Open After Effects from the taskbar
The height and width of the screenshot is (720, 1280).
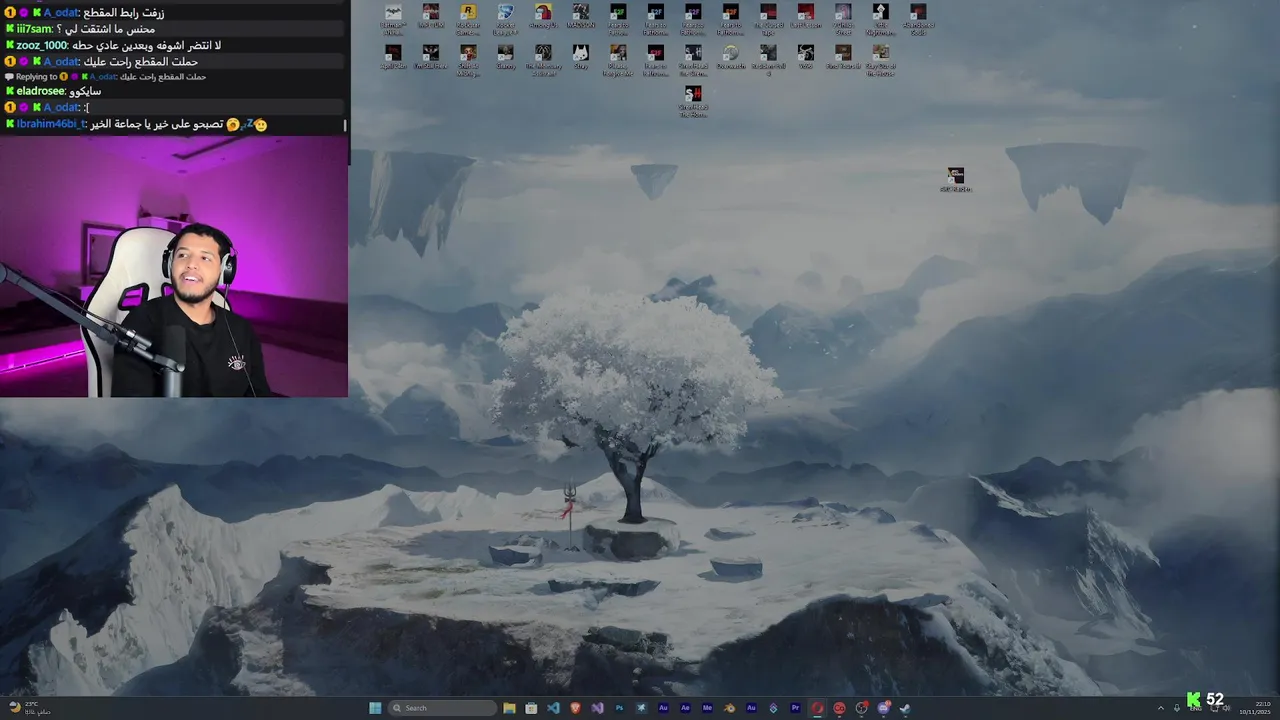685,708
